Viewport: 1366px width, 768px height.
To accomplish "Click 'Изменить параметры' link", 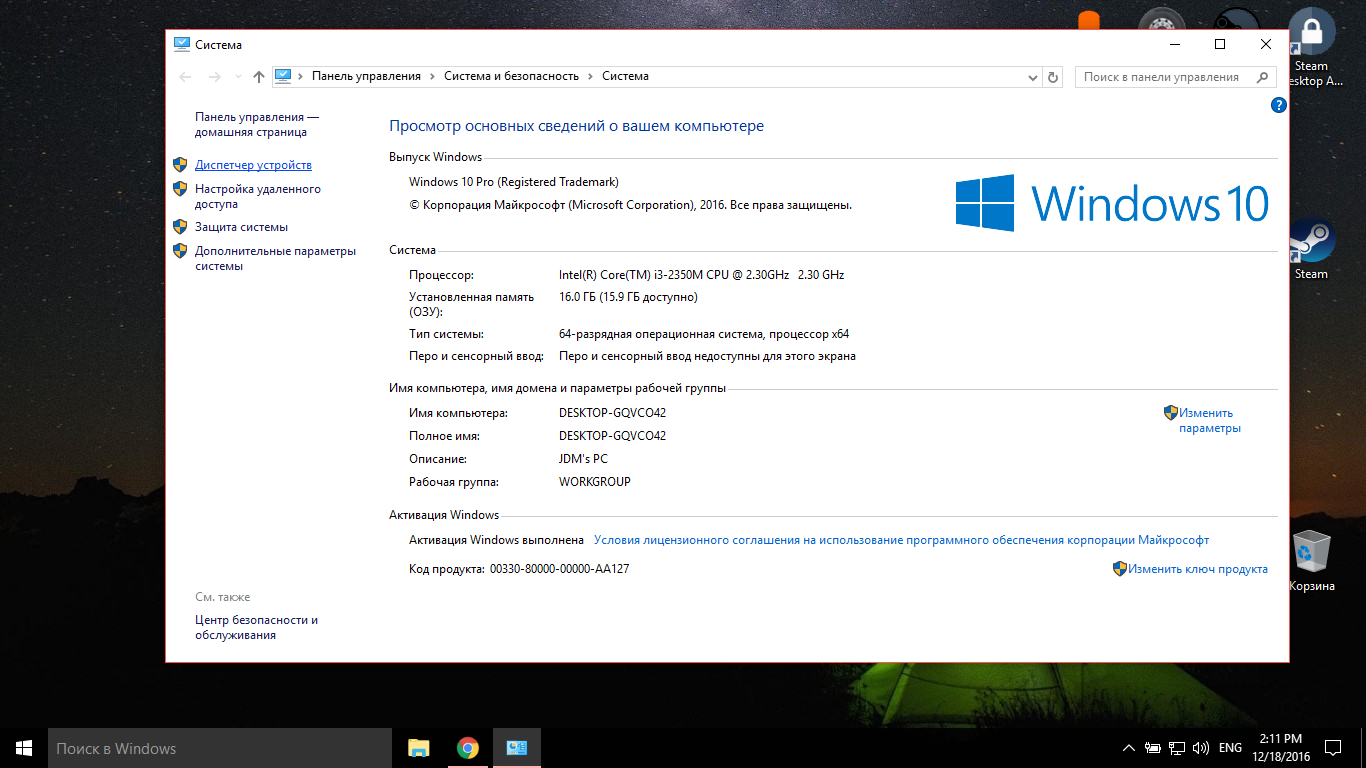I will (x=1209, y=420).
